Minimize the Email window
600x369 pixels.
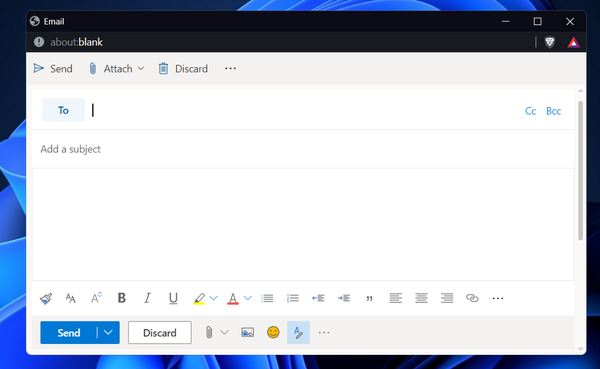(x=505, y=21)
